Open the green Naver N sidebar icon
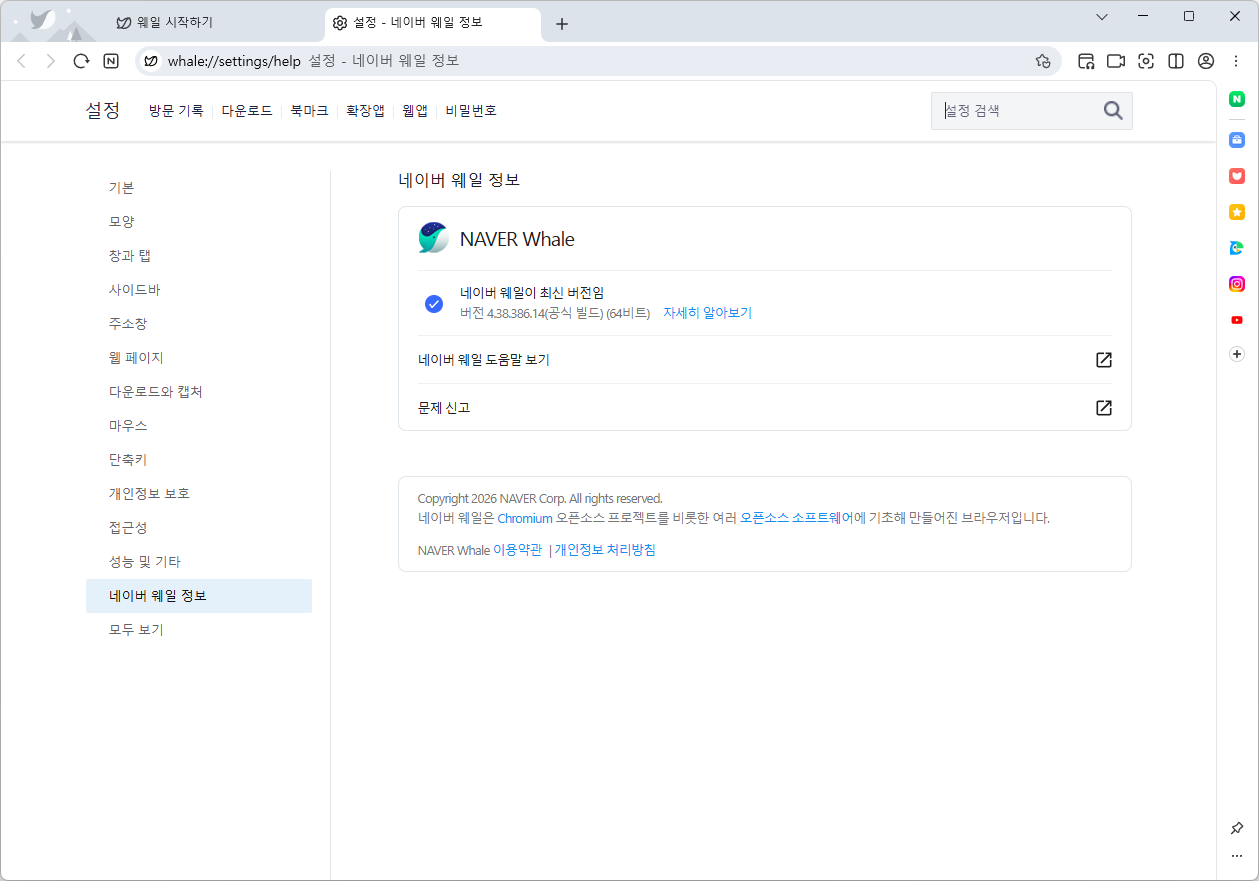The height and width of the screenshot is (881, 1259). [1237, 99]
